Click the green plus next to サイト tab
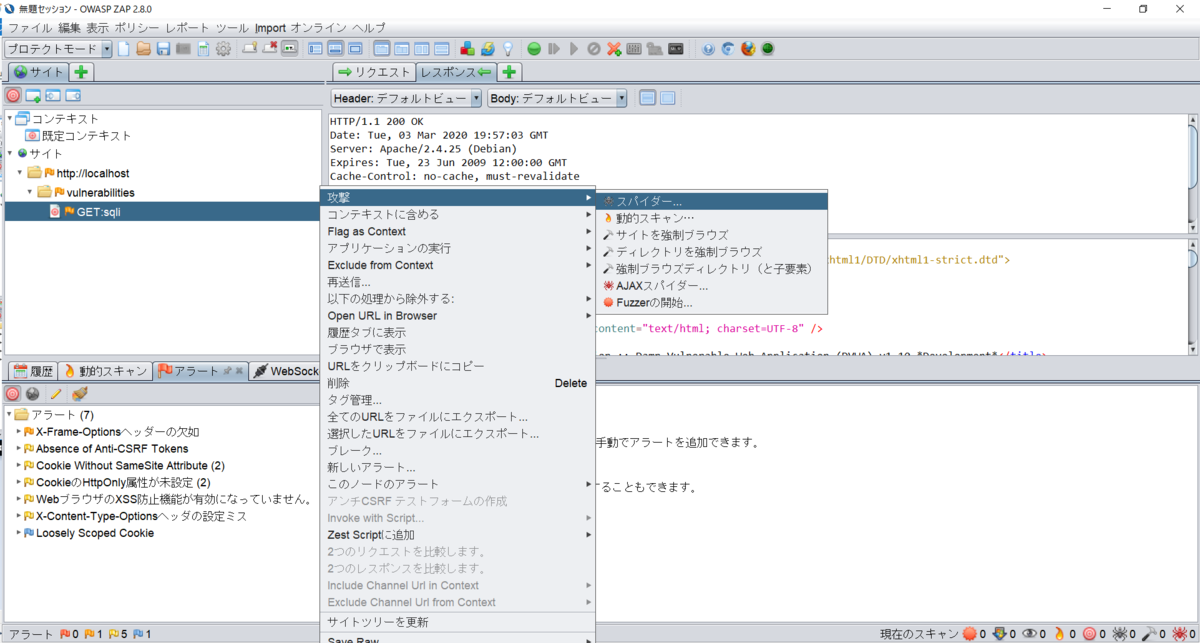 81,72
